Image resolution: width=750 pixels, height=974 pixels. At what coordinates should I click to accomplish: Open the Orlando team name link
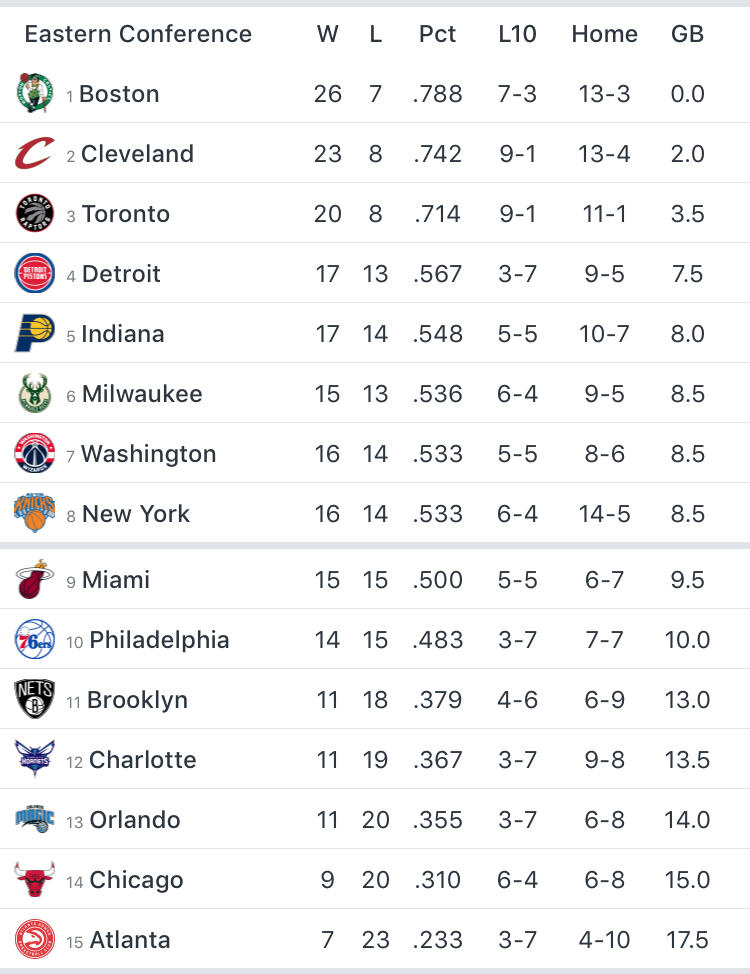tap(135, 820)
